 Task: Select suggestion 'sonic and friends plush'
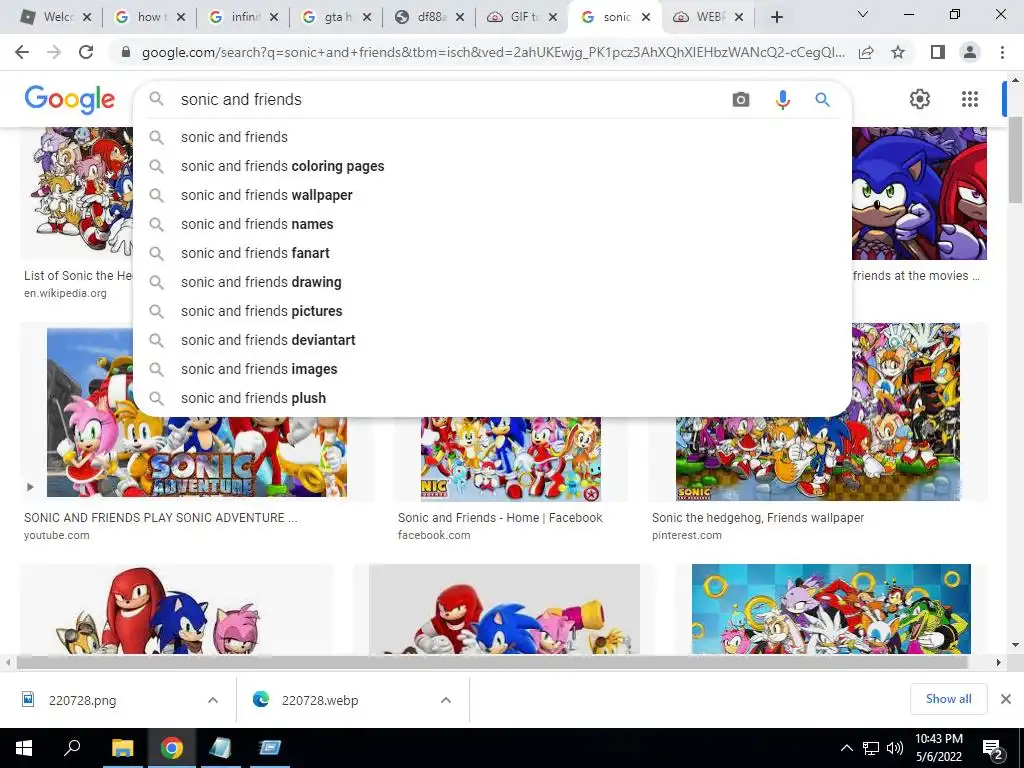pos(492,398)
